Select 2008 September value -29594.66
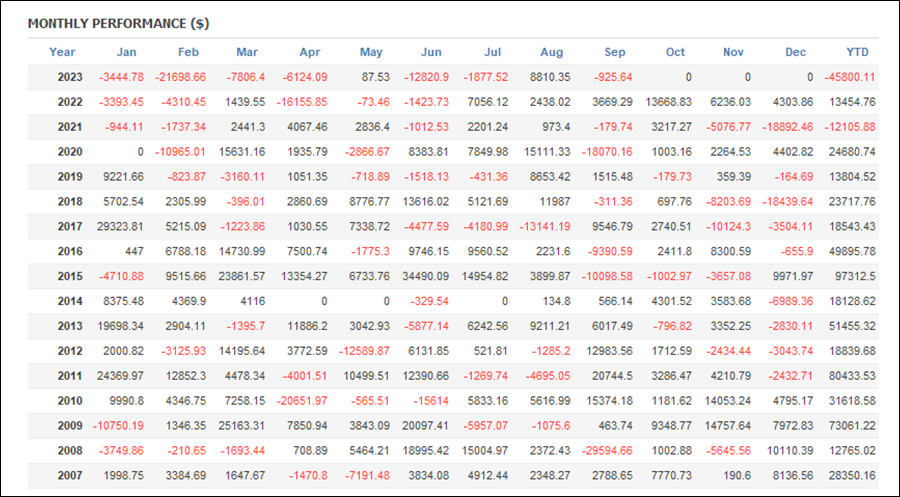Screen dimensions: 900x497 (x=607, y=451)
